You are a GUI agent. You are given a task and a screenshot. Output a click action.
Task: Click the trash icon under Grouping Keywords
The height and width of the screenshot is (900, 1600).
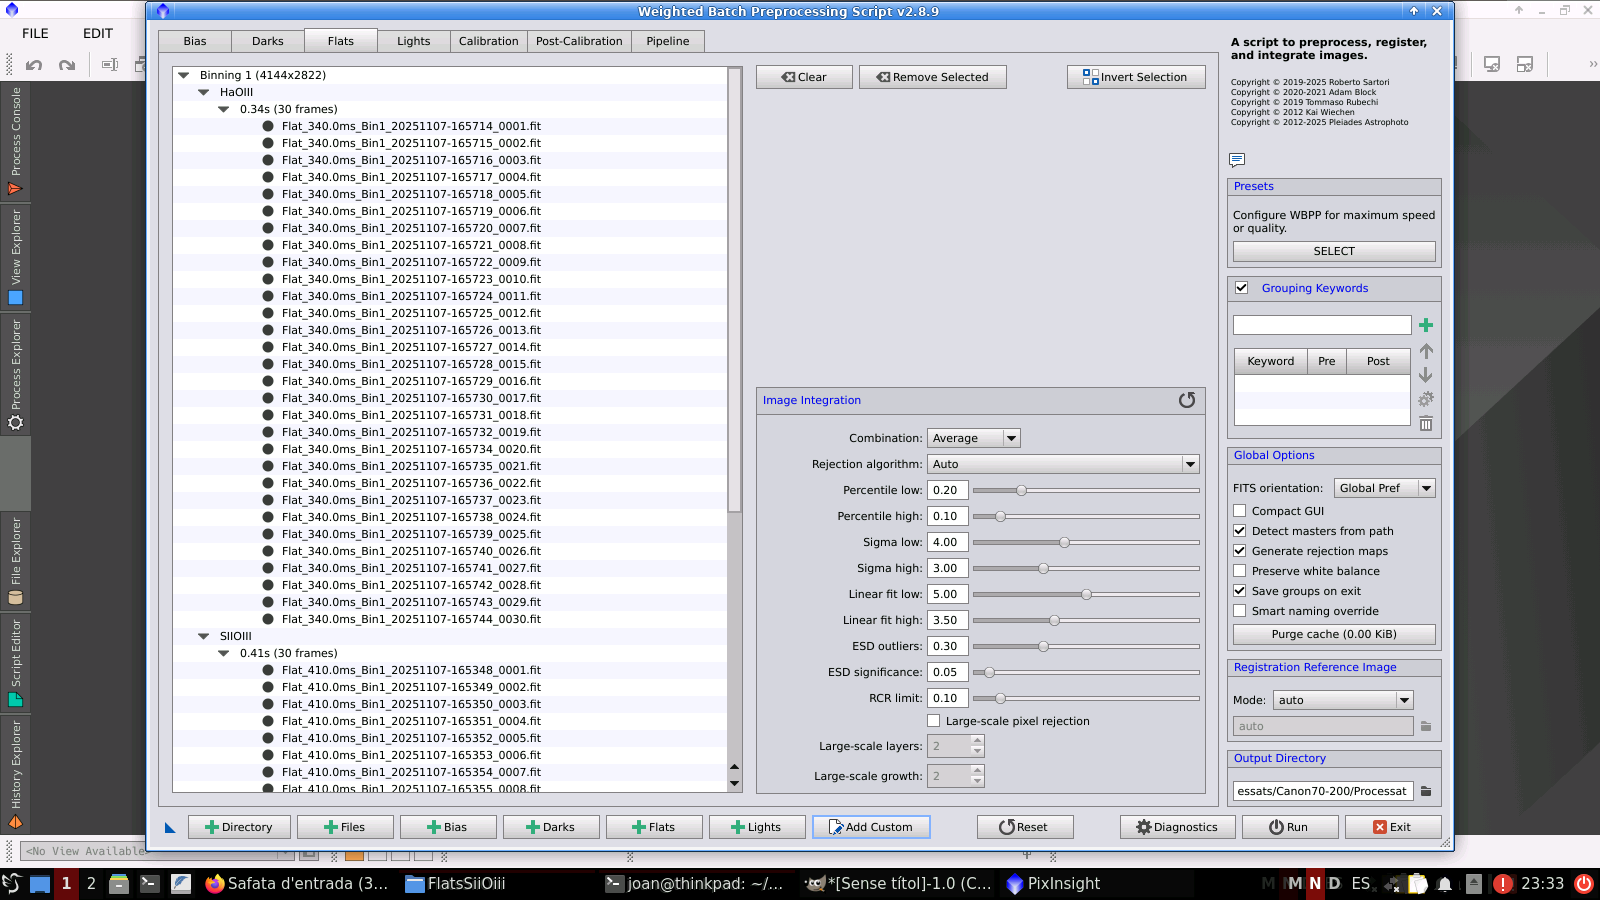pyautogui.click(x=1426, y=423)
